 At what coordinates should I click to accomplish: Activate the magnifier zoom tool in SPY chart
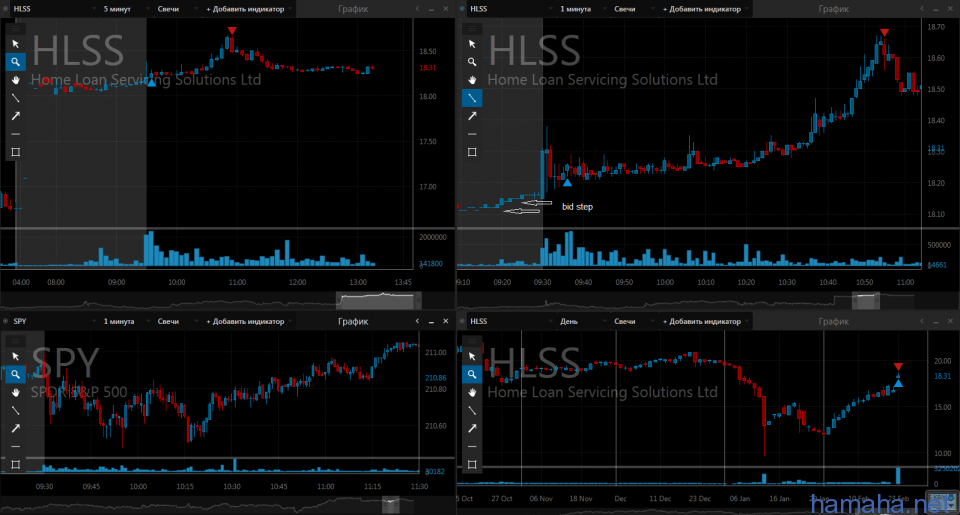15,375
